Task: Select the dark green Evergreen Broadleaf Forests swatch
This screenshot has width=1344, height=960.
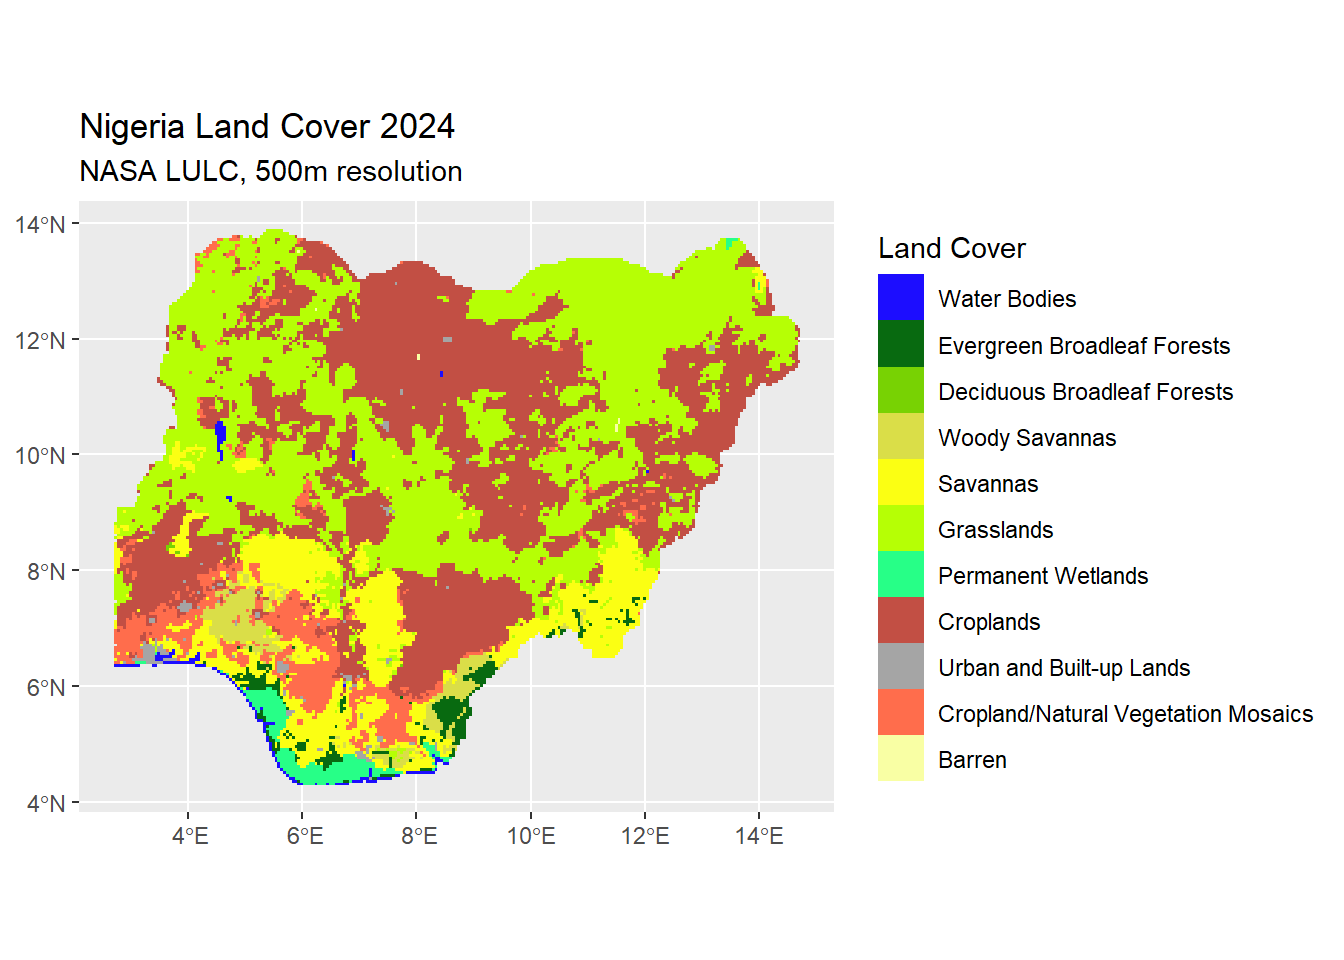Action: coord(900,343)
